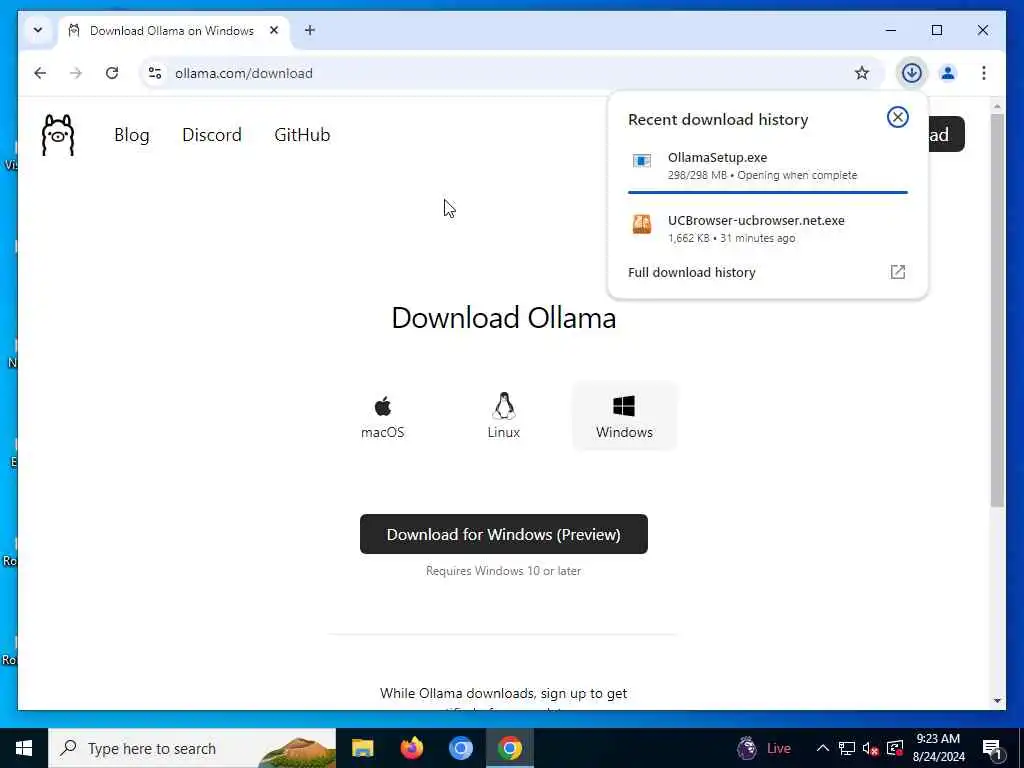This screenshot has height=768, width=1024.
Task: Open File Explorer from the taskbar
Action: point(362,748)
